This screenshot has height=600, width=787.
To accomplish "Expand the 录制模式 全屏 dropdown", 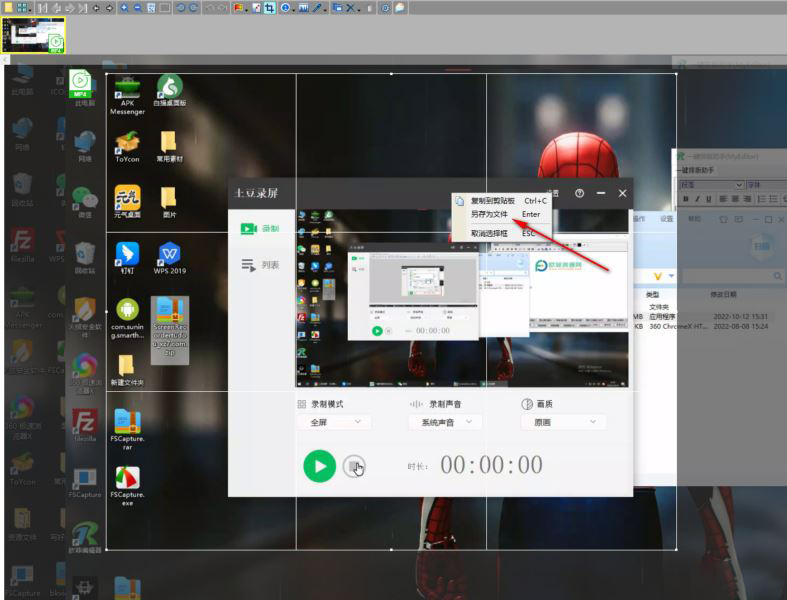I will click(x=334, y=422).
